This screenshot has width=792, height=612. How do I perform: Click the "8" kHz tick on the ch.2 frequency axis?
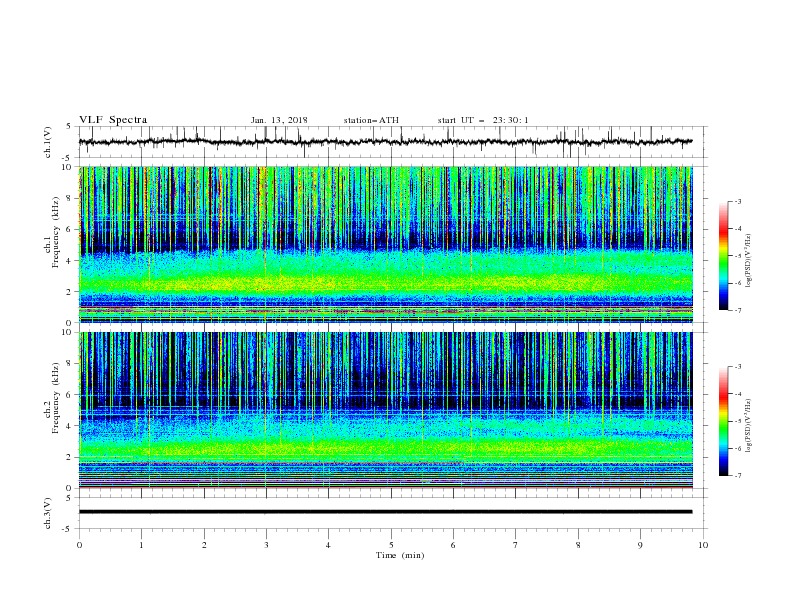click(x=70, y=364)
